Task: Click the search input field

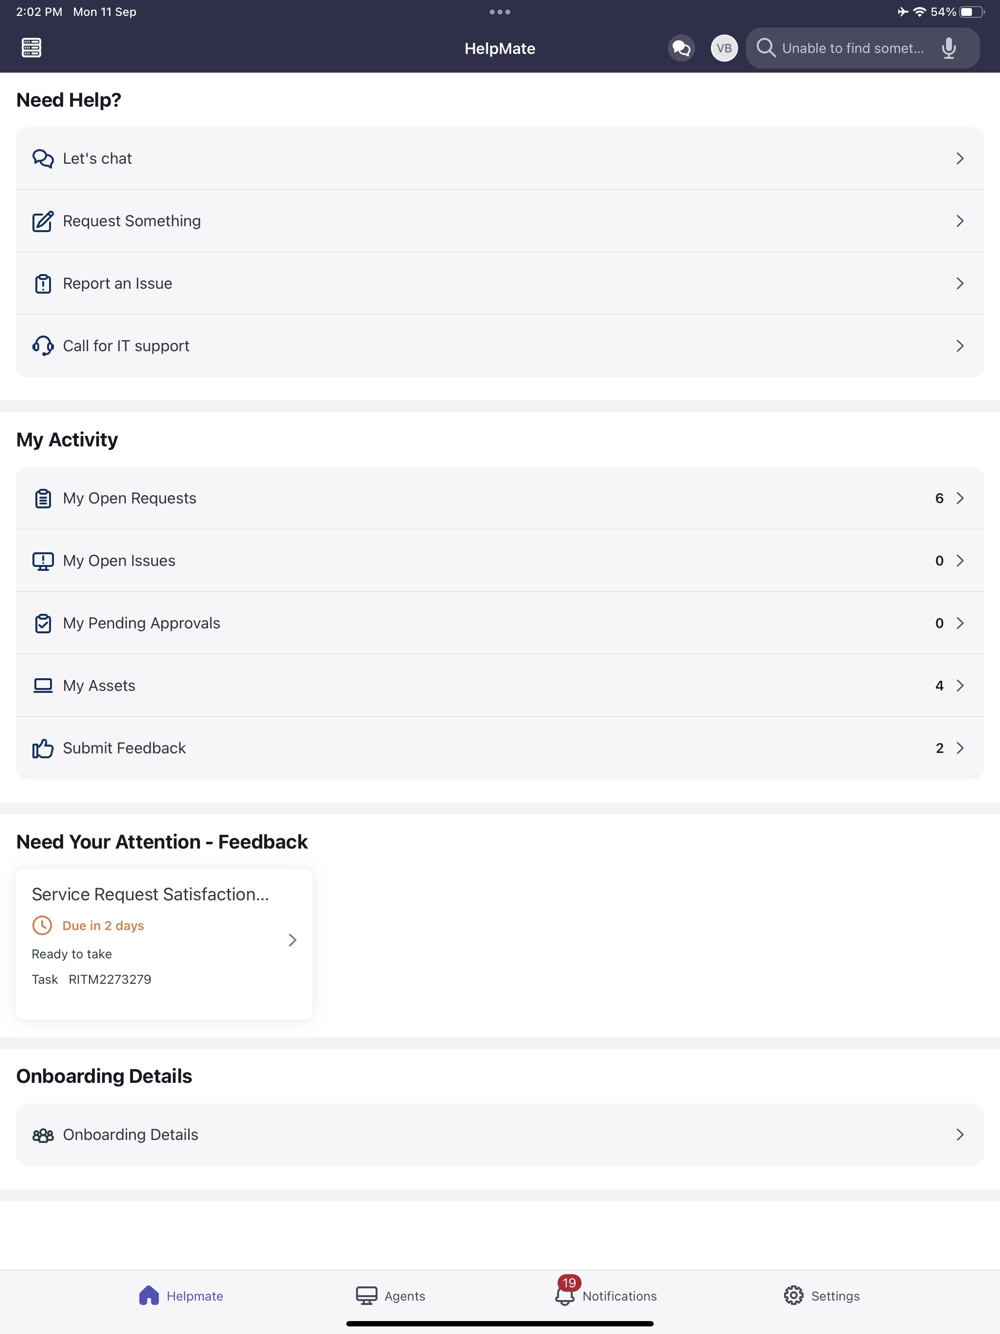Action: 852,48
